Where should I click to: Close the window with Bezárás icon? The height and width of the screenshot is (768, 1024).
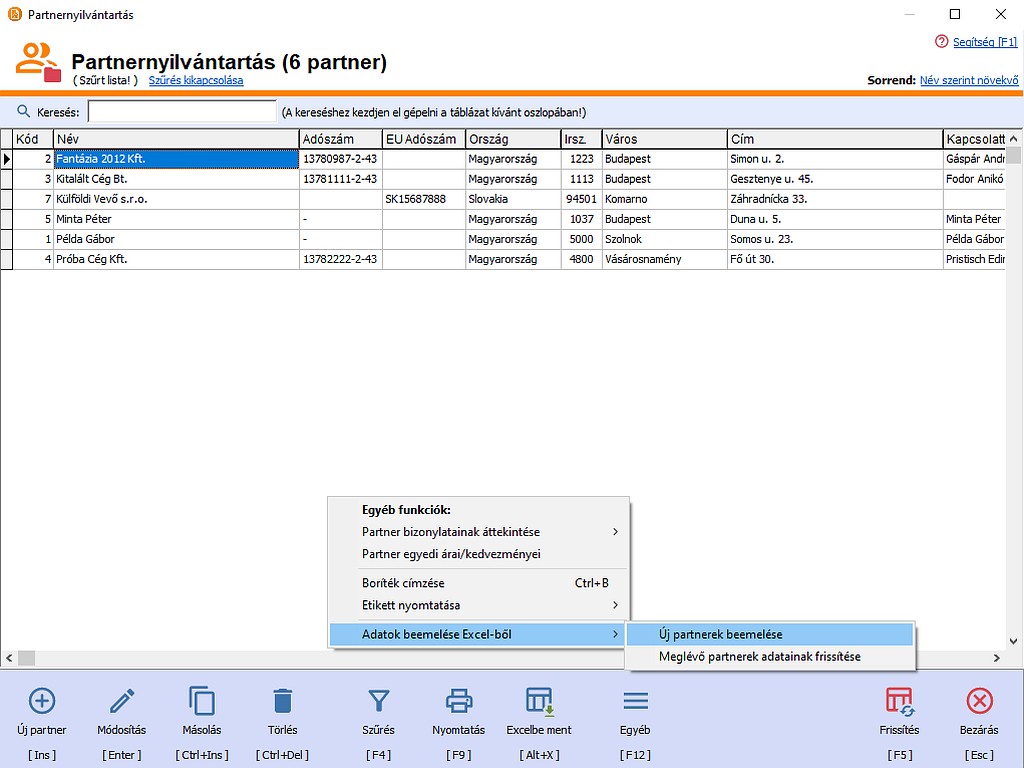[x=979, y=700]
